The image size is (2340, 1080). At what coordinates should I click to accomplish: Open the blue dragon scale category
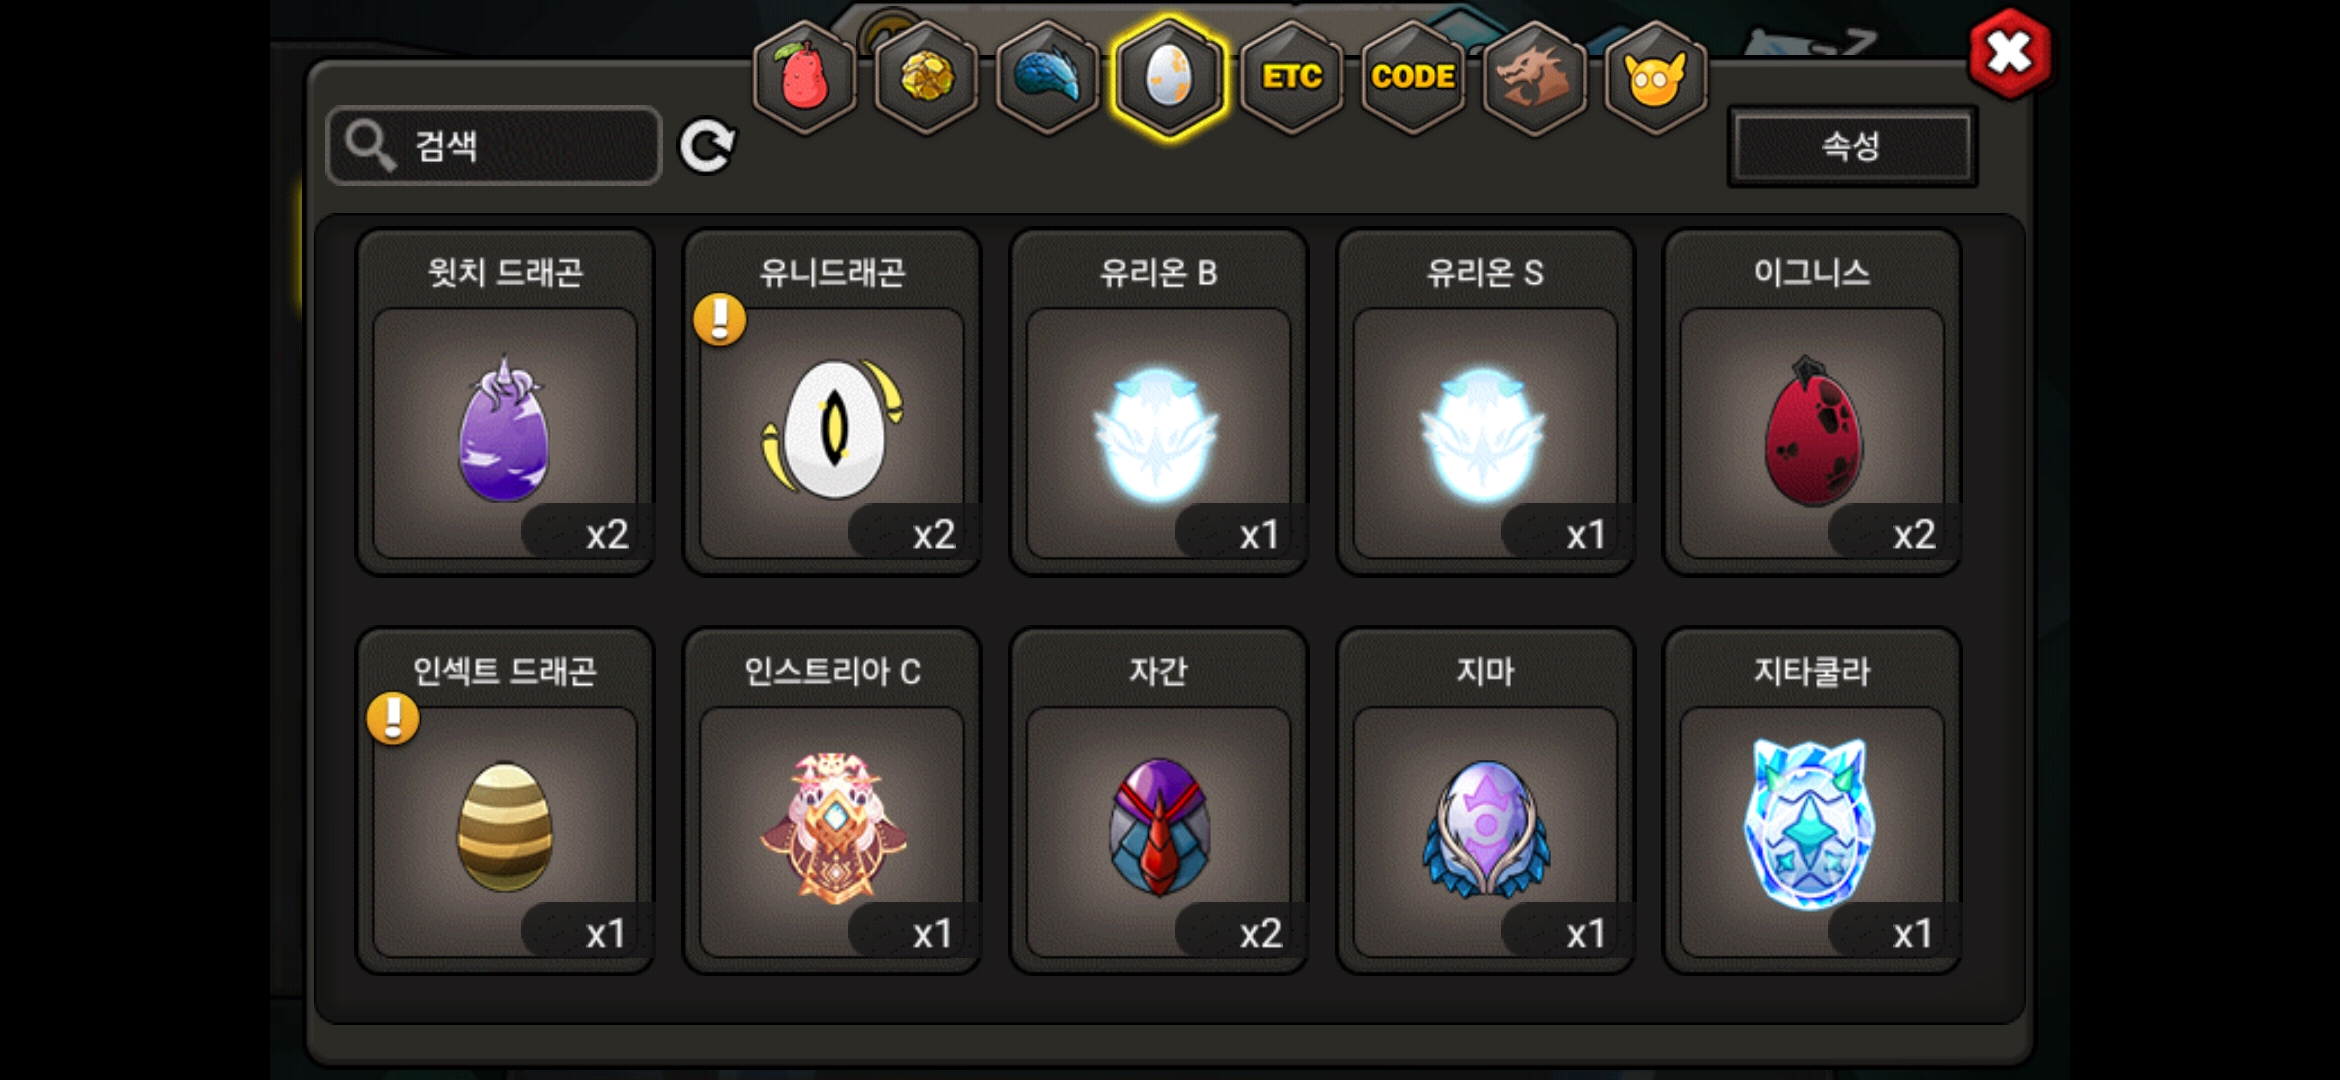[1048, 77]
